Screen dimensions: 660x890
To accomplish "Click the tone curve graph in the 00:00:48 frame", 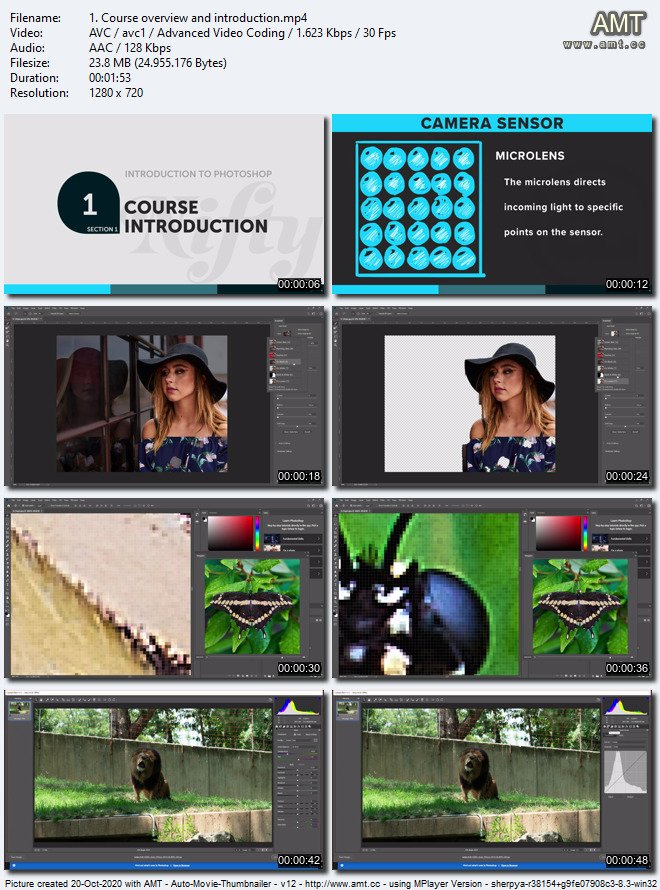I will pyautogui.click(x=625, y=771).
